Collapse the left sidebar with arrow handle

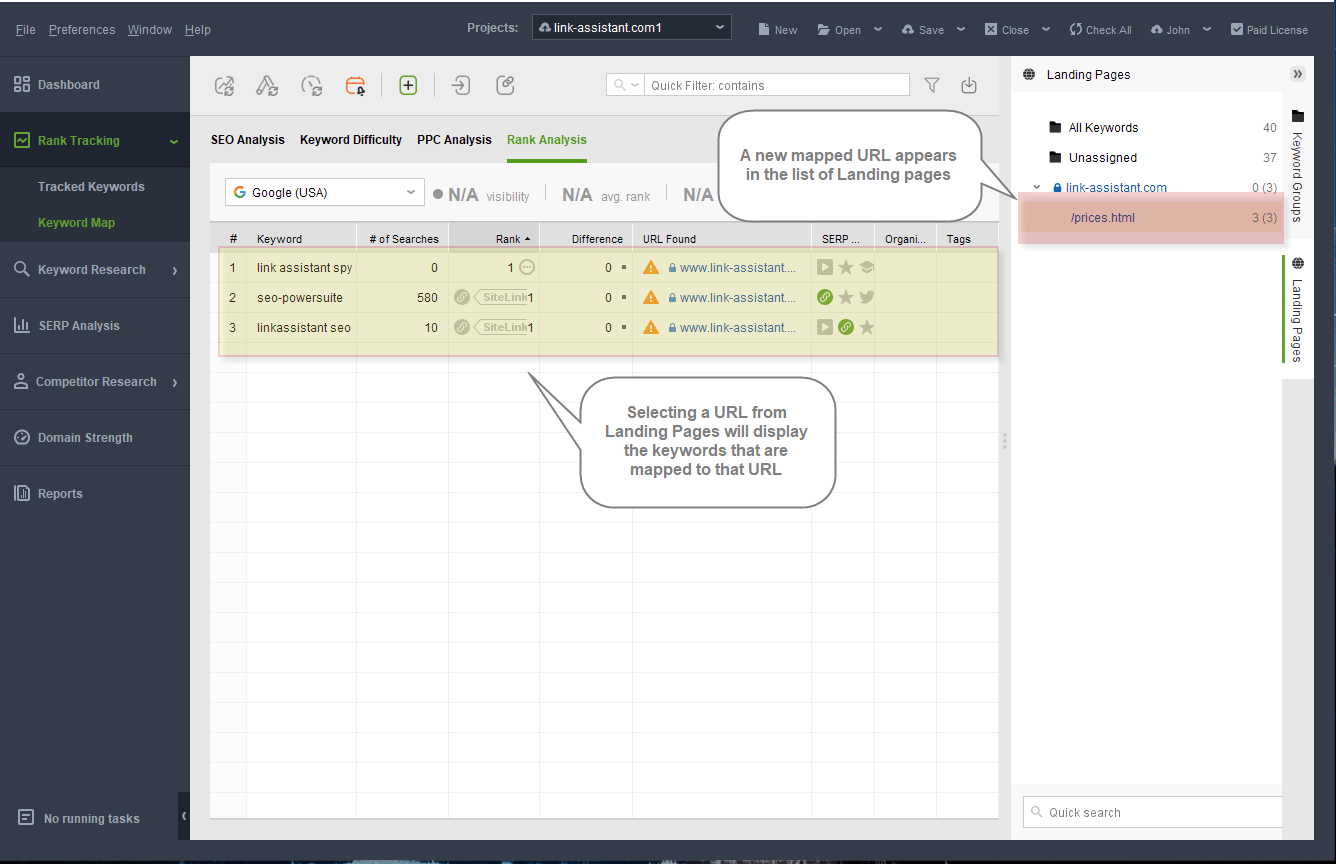[184, 817]
